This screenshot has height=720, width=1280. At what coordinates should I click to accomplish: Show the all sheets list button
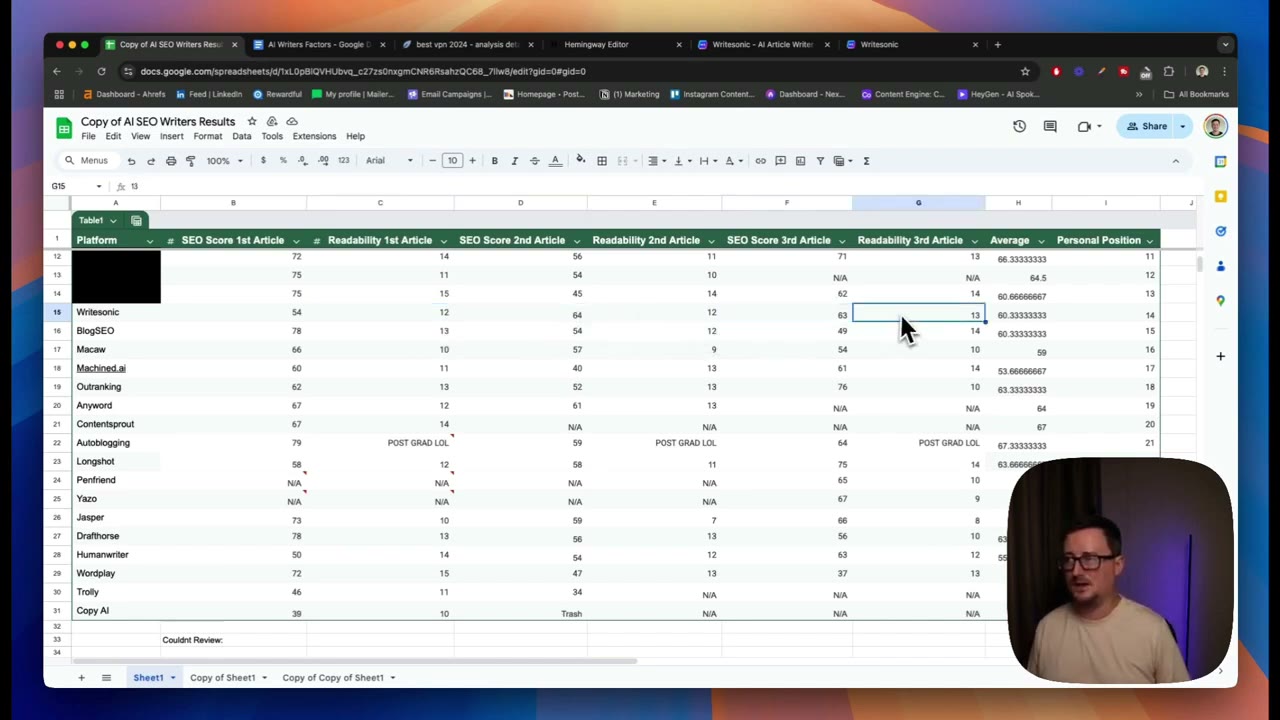pos(106,678)
